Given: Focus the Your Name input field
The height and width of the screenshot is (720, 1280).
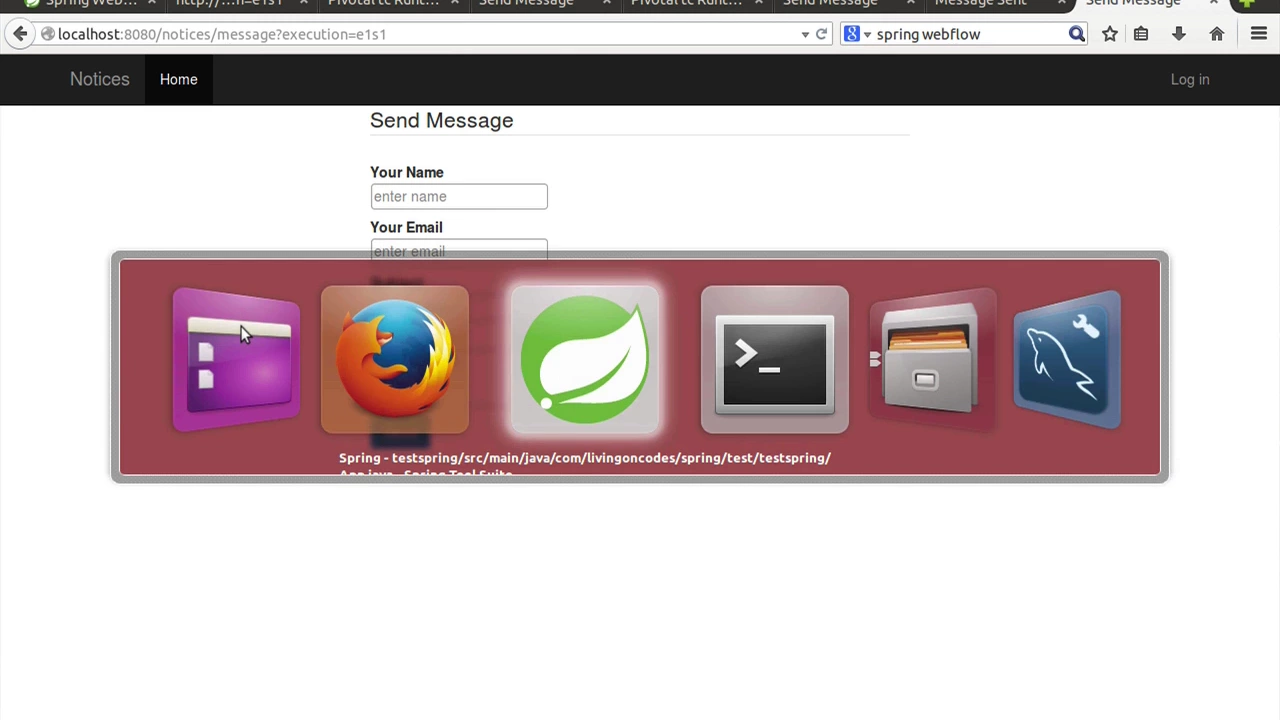Looking at the screenshot, I should coord(459,196).
